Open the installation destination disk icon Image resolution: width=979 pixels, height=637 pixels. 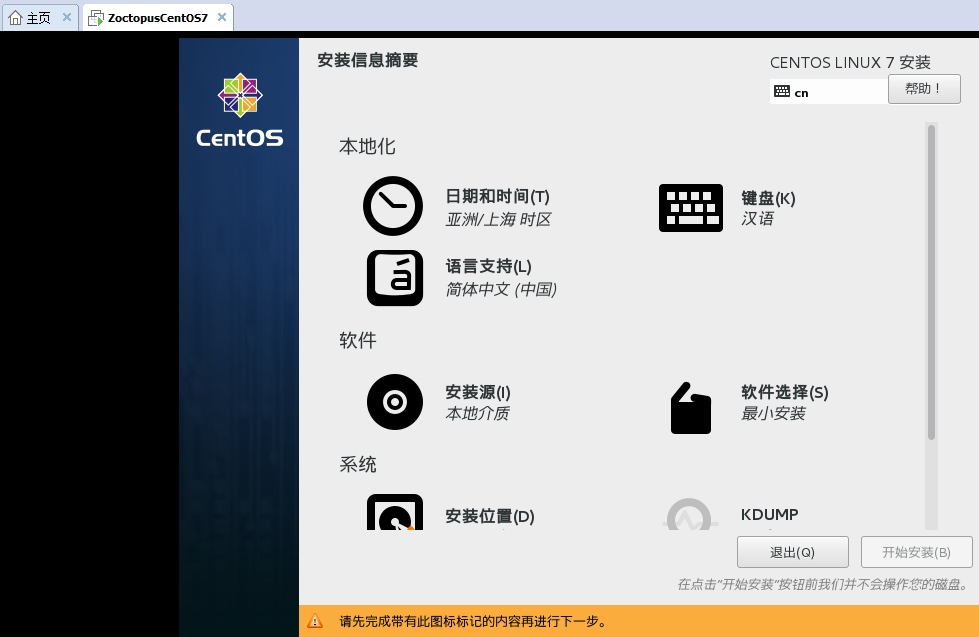pyautogui.click(x=395, y=512)
